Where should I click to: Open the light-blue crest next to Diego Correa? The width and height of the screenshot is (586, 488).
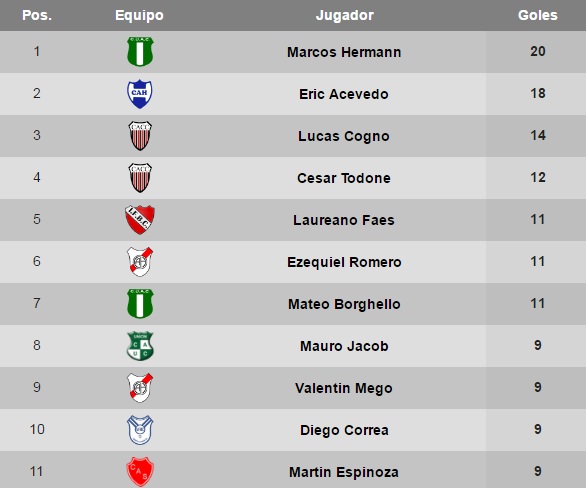pyautogui.click(x=140, y=430)
